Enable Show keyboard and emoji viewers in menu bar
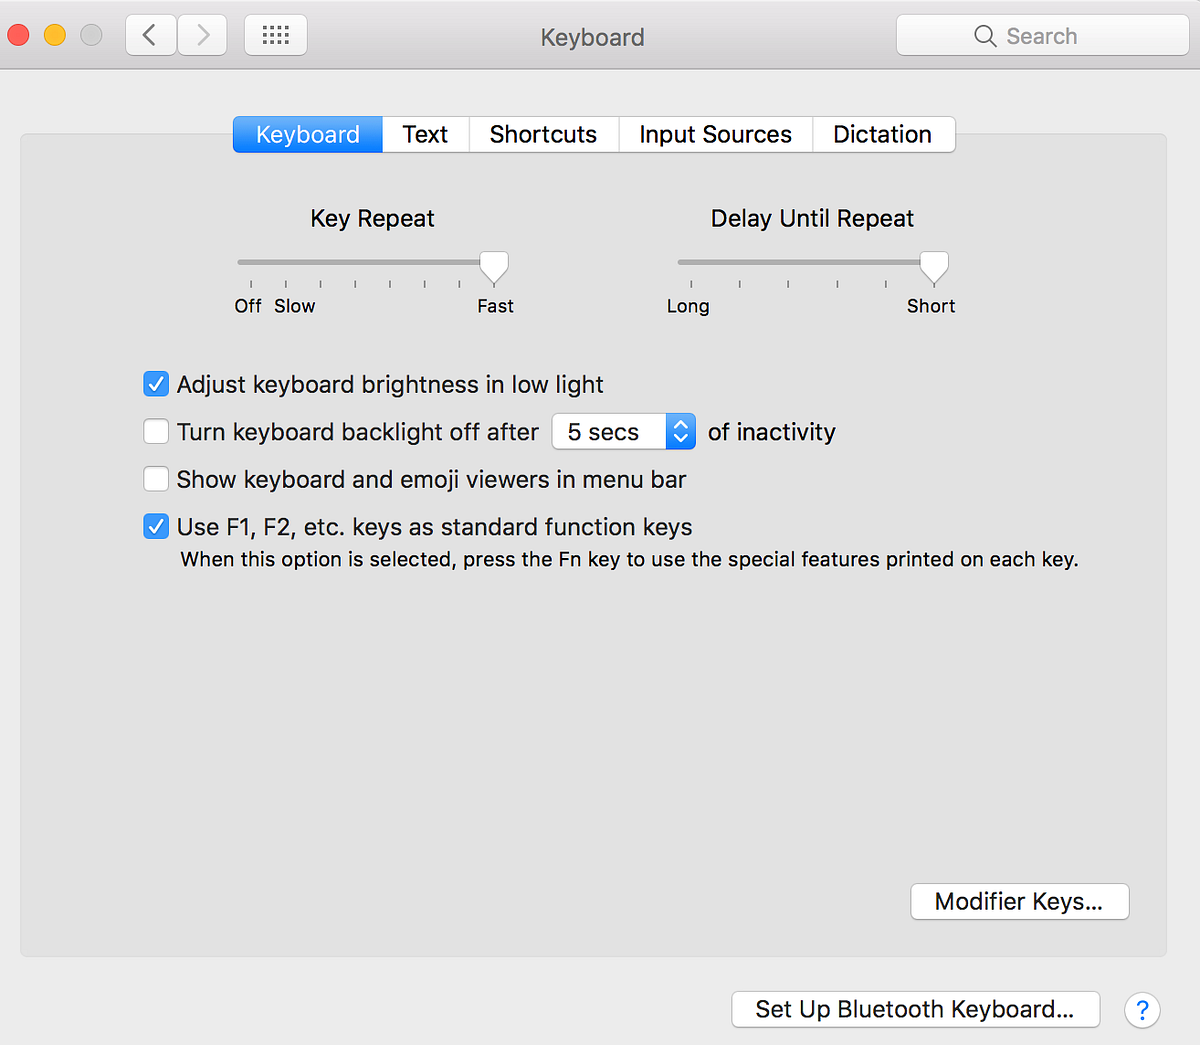The width and height of the screenshot is (1200, 1045). coord(156,479)
